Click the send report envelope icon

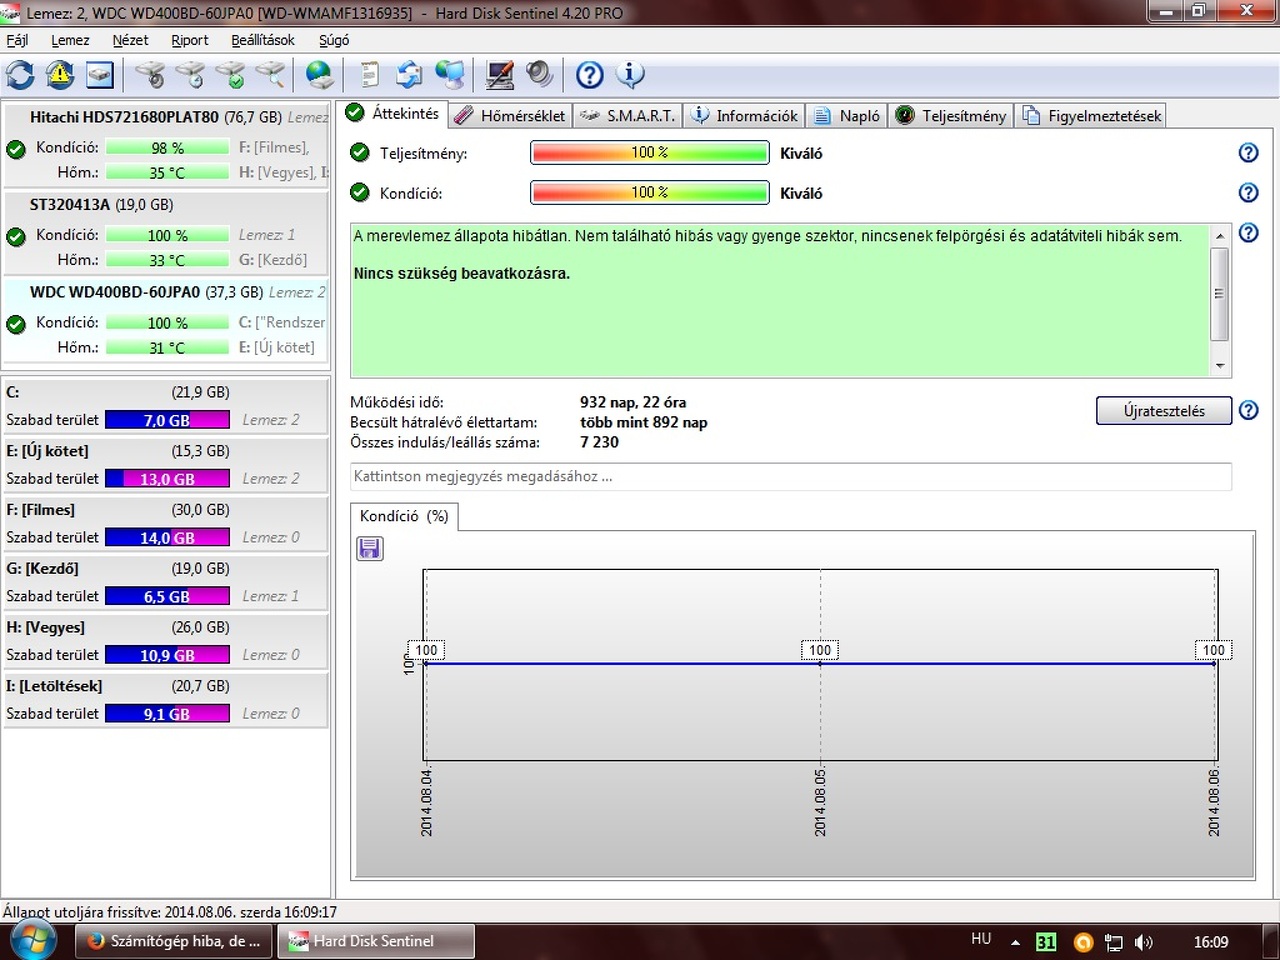pyautogui.click(x=409, y=75)
